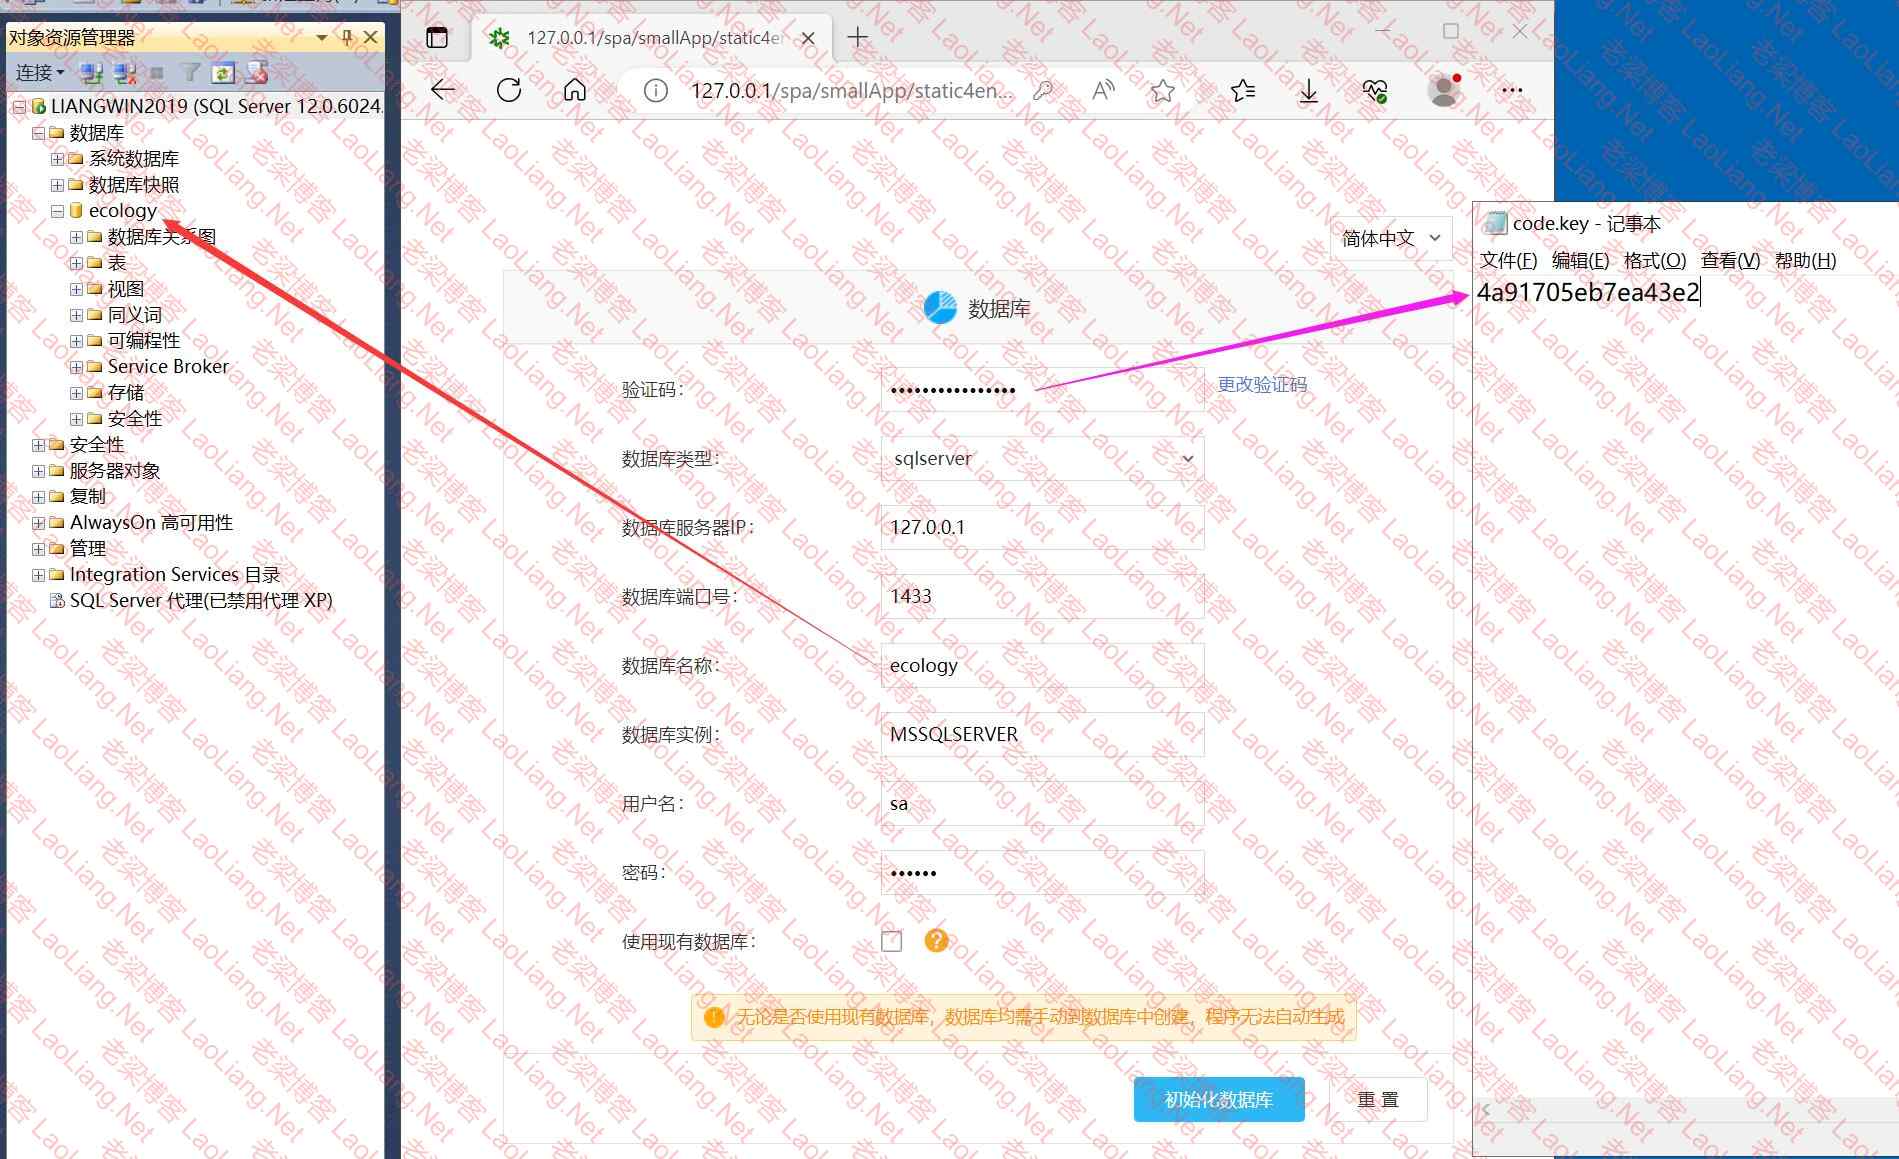Click the Read Aloud icon in address bar
This screenshot has width=1899, height=1159.
(1103, 91)
